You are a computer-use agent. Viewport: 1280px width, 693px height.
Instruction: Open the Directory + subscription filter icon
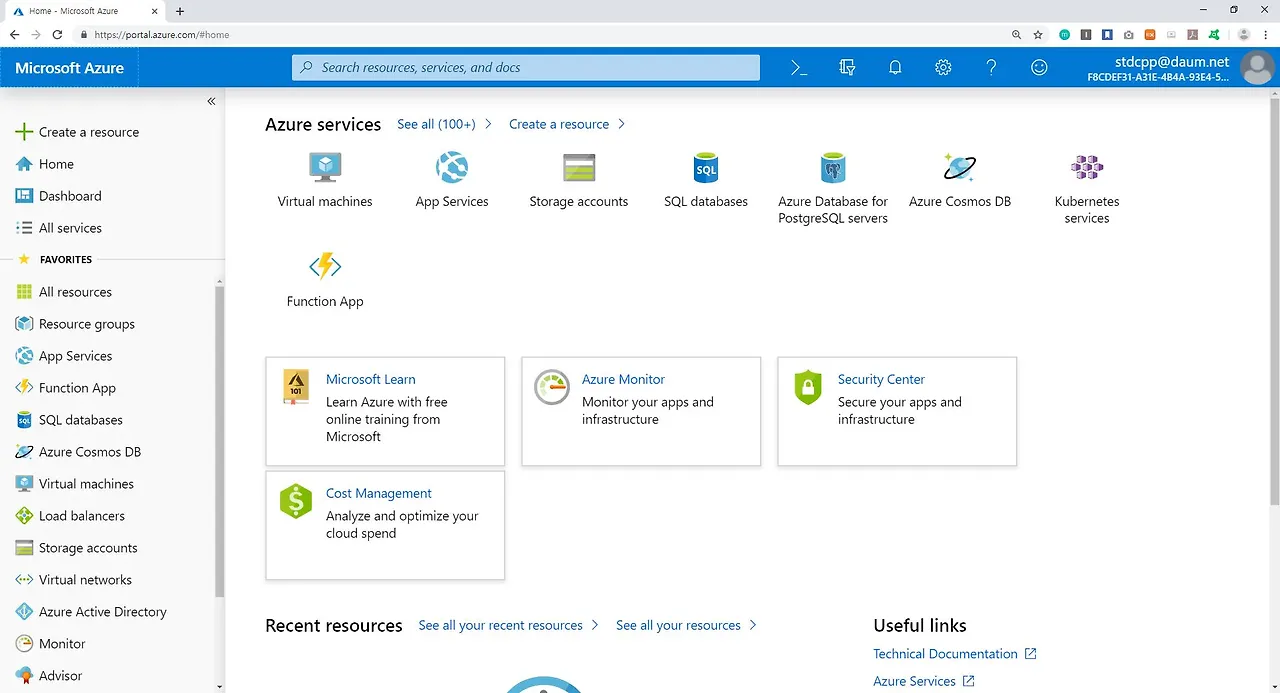click(x=847, y=67)
